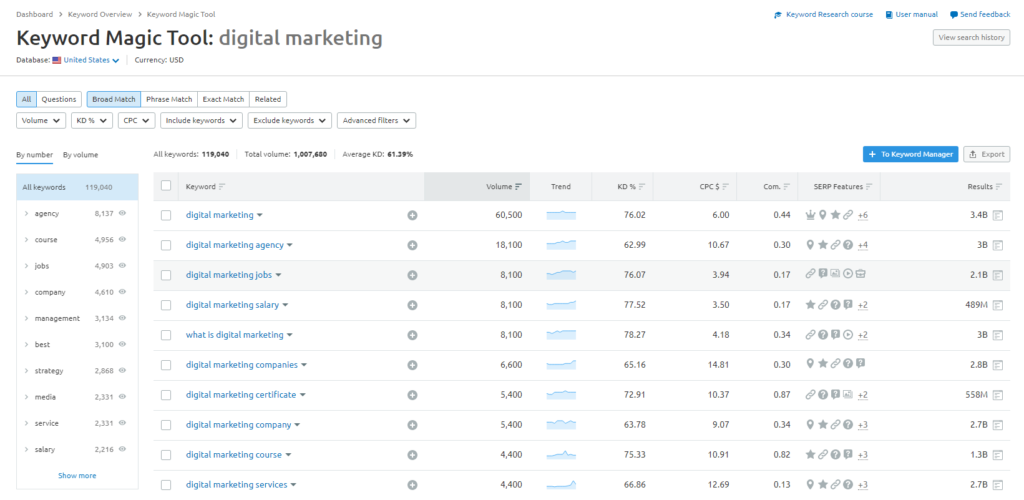The image size is (1024, 500).
Task: Open the KD % filter dropdown
Action: (92, 121)
